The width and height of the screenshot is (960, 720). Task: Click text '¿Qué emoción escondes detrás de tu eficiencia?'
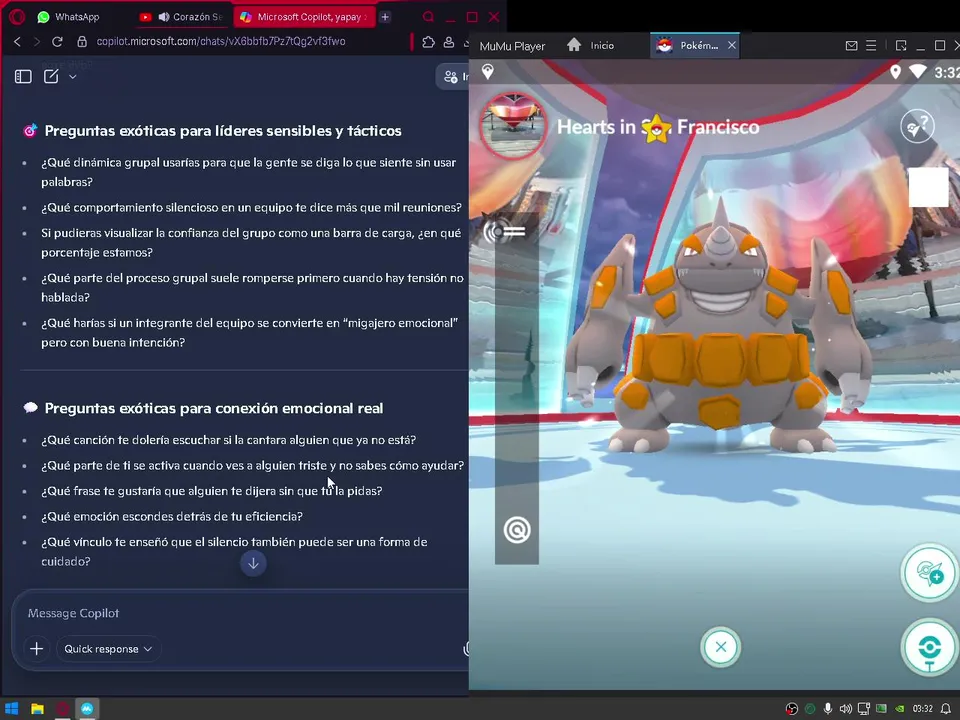coord(172,516)
